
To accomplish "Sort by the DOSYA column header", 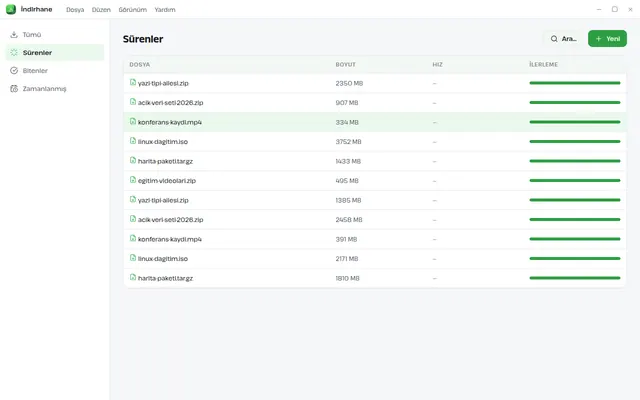I will [140, 64].
